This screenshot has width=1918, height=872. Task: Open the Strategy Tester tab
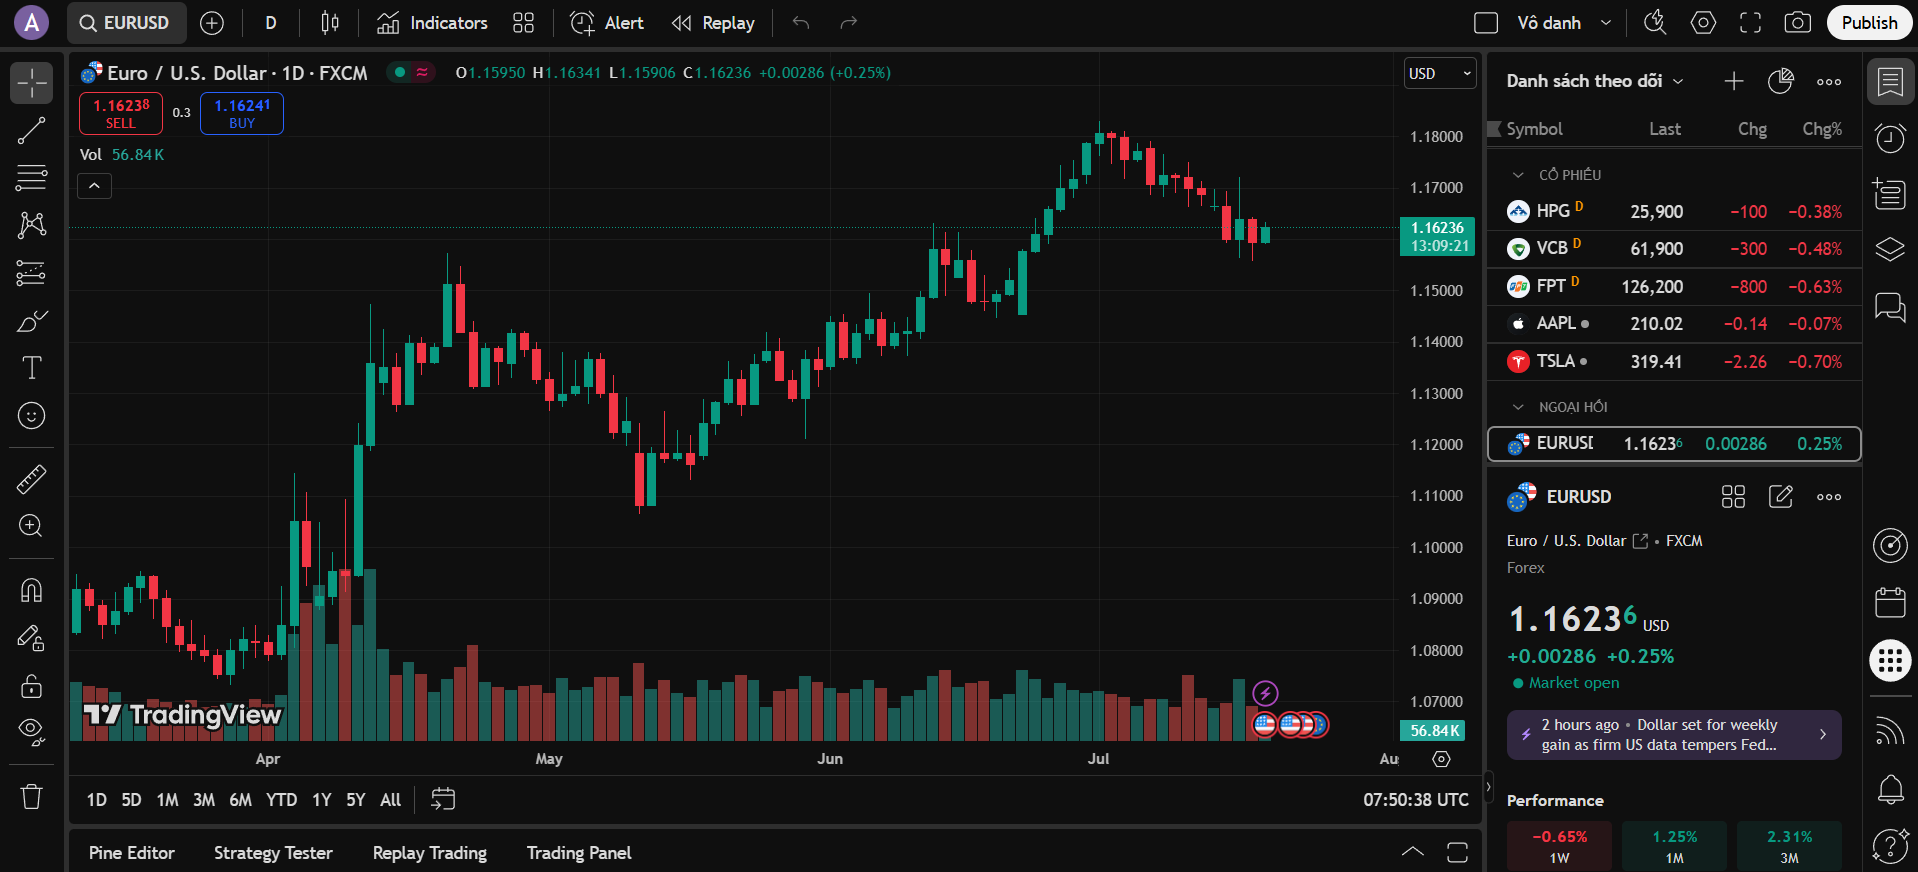tap(273, 853)
